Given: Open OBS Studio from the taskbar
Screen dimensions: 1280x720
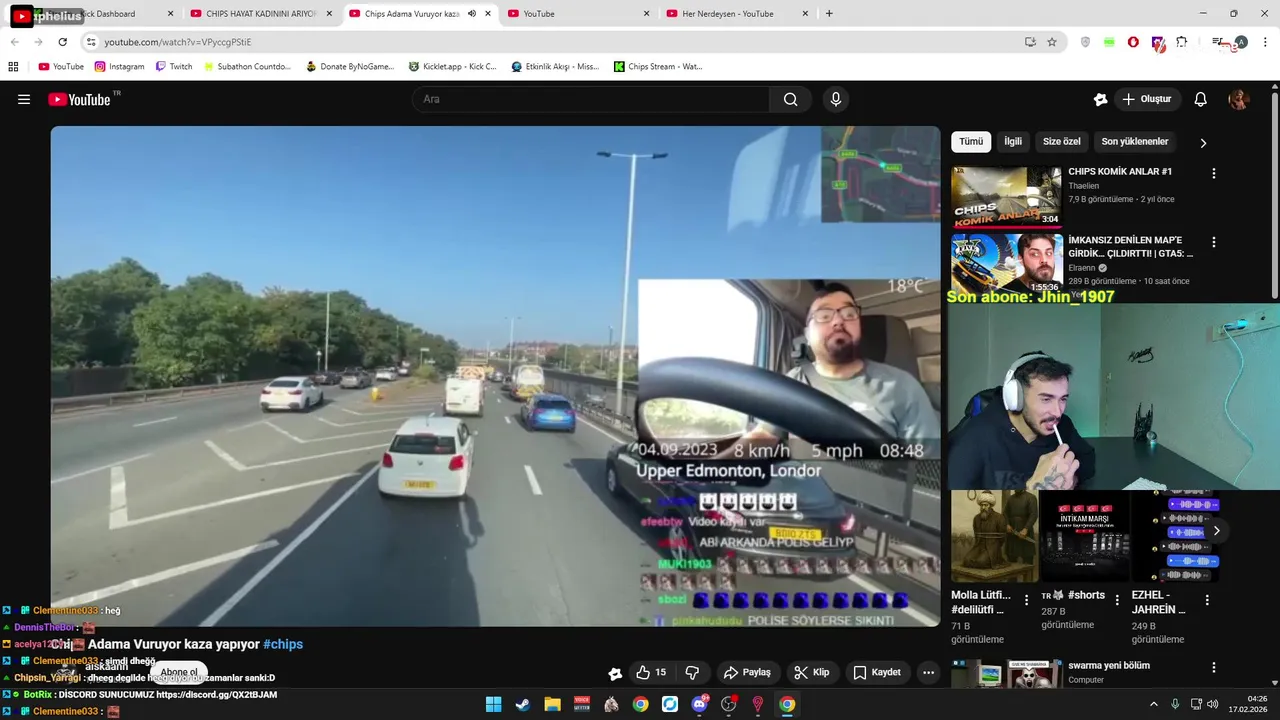Looking at the screenshot, I should pyautogui.click(x=728, y=704).
